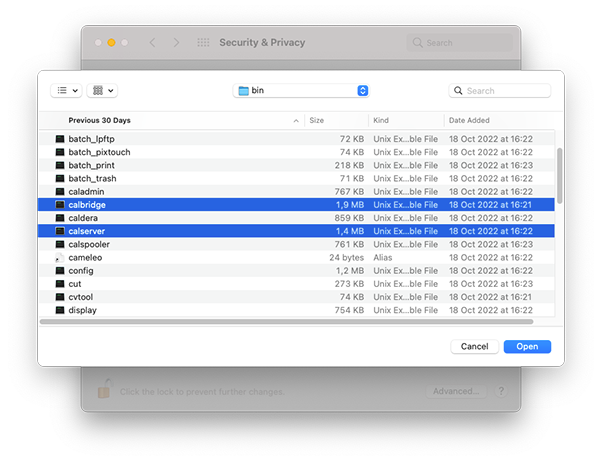Image resolution: width=600 pixels, height=460 pixels.
Task: Click the batch_lpftp file icon
Action: (60, 139)
